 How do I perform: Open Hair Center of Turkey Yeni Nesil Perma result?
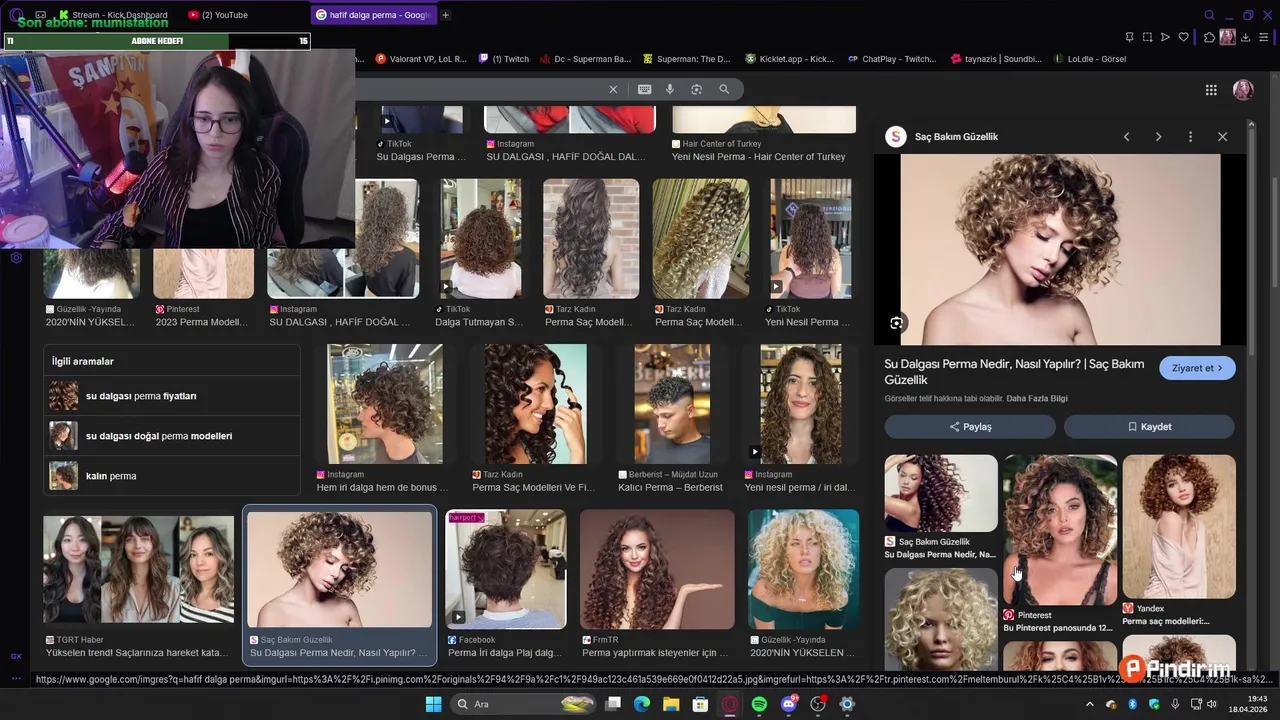pyautogui.click(x=764, y=134)
